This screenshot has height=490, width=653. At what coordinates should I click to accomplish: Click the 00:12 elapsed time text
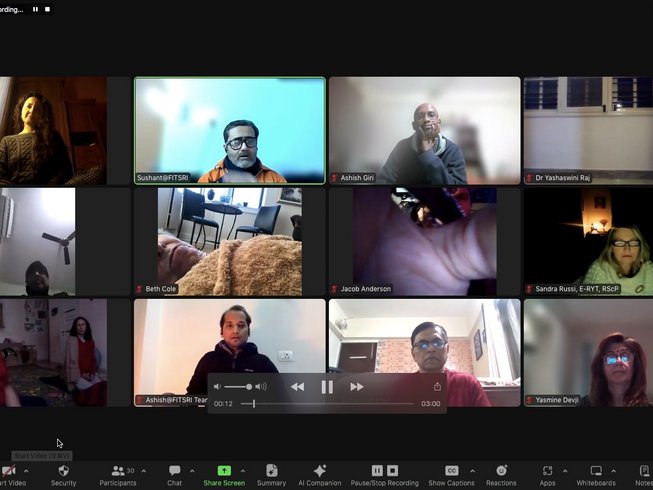pos(223,404)
